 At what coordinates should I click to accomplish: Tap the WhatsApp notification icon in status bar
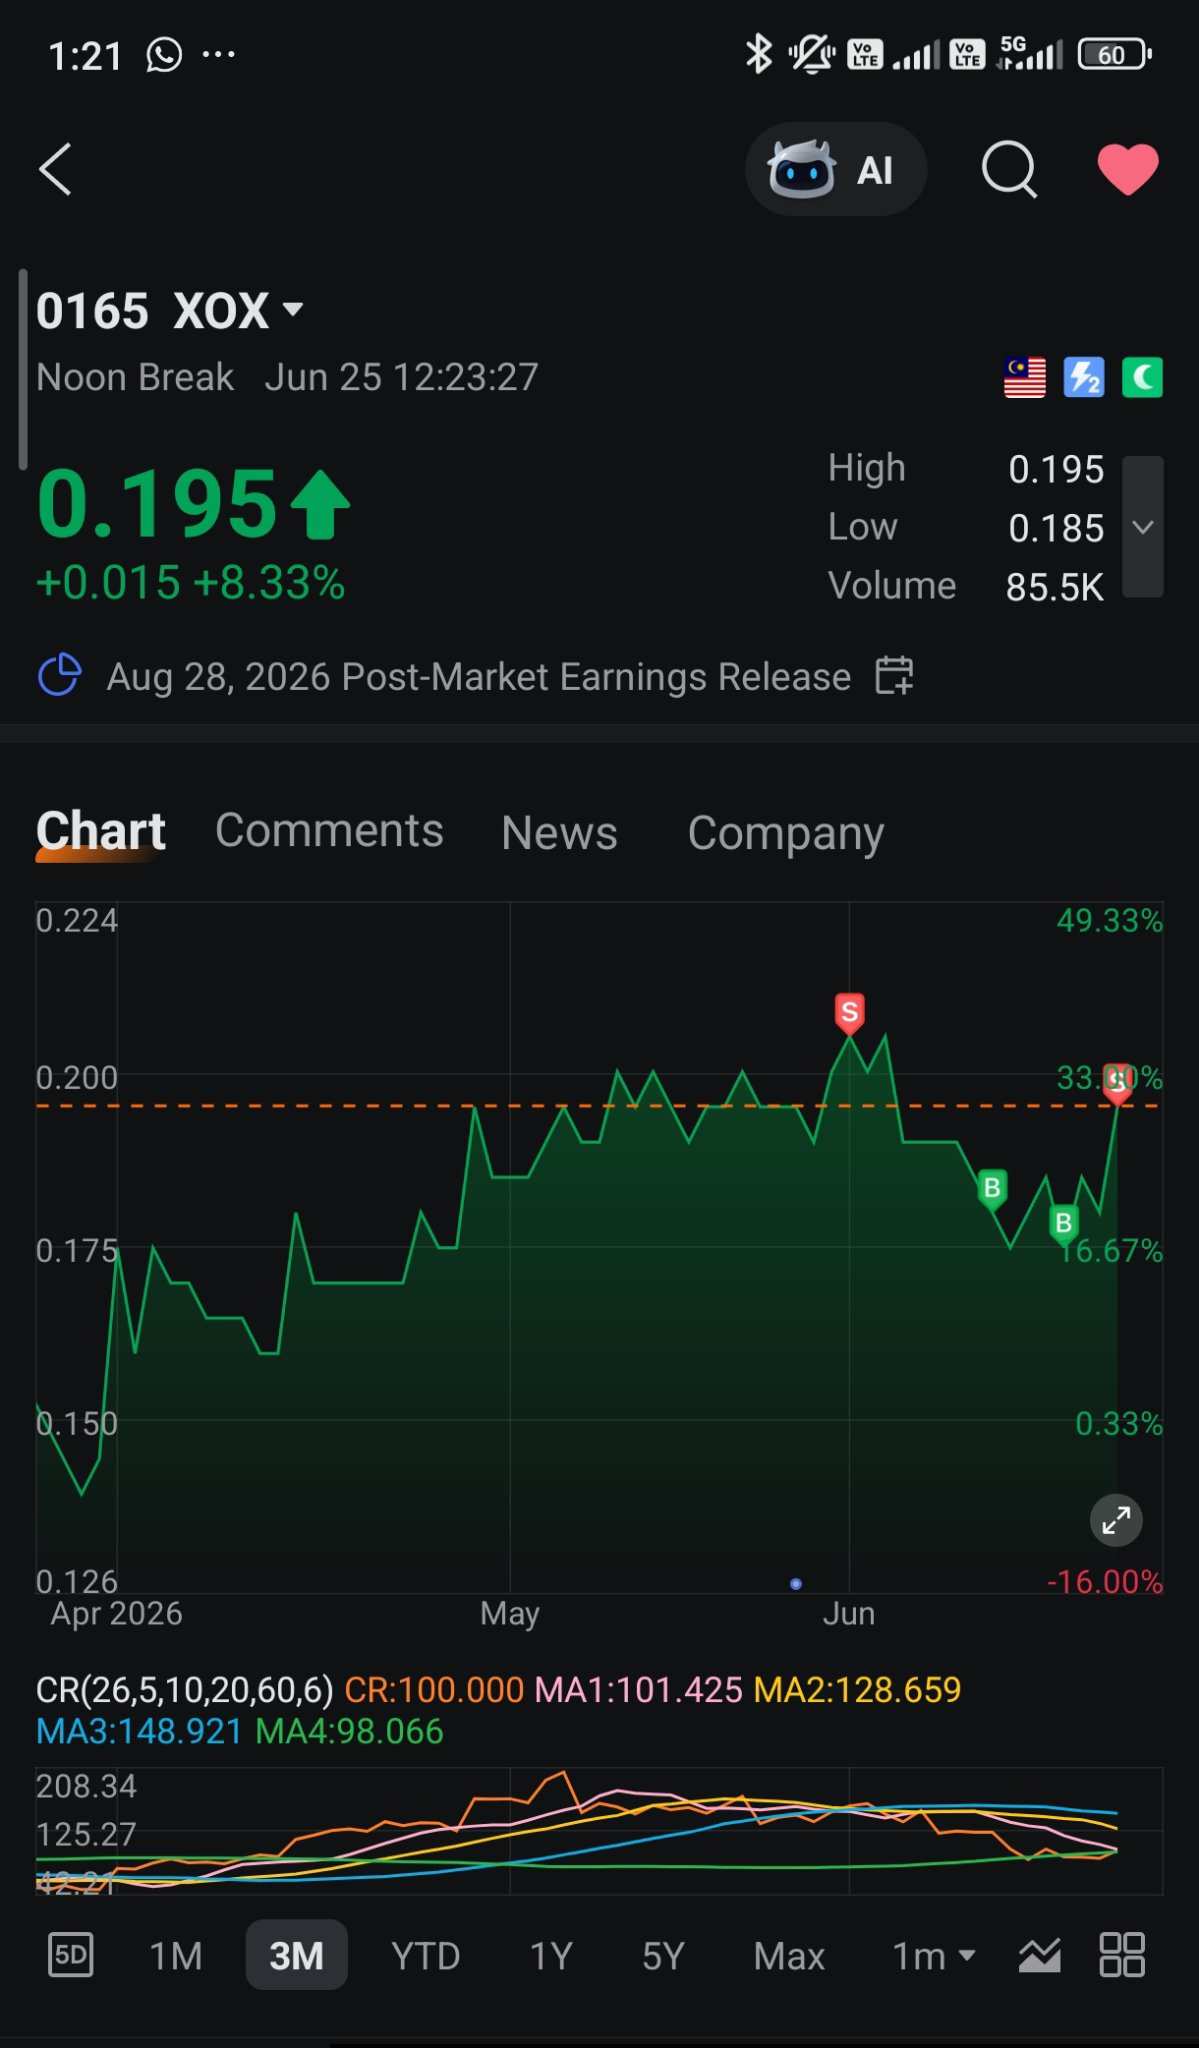click(164, 55)
